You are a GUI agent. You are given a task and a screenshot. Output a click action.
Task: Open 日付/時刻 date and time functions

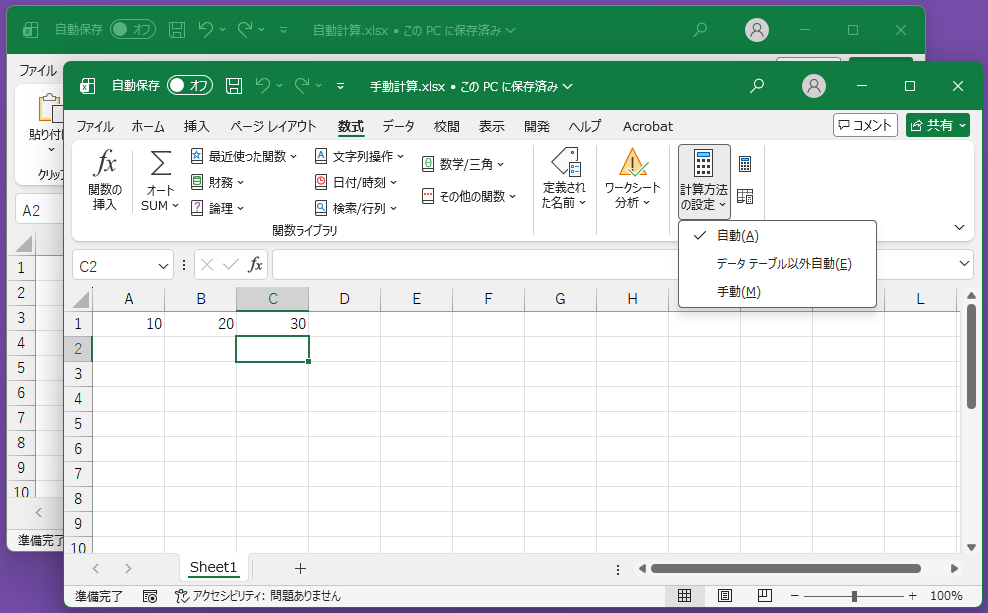(x=356, y=183)
